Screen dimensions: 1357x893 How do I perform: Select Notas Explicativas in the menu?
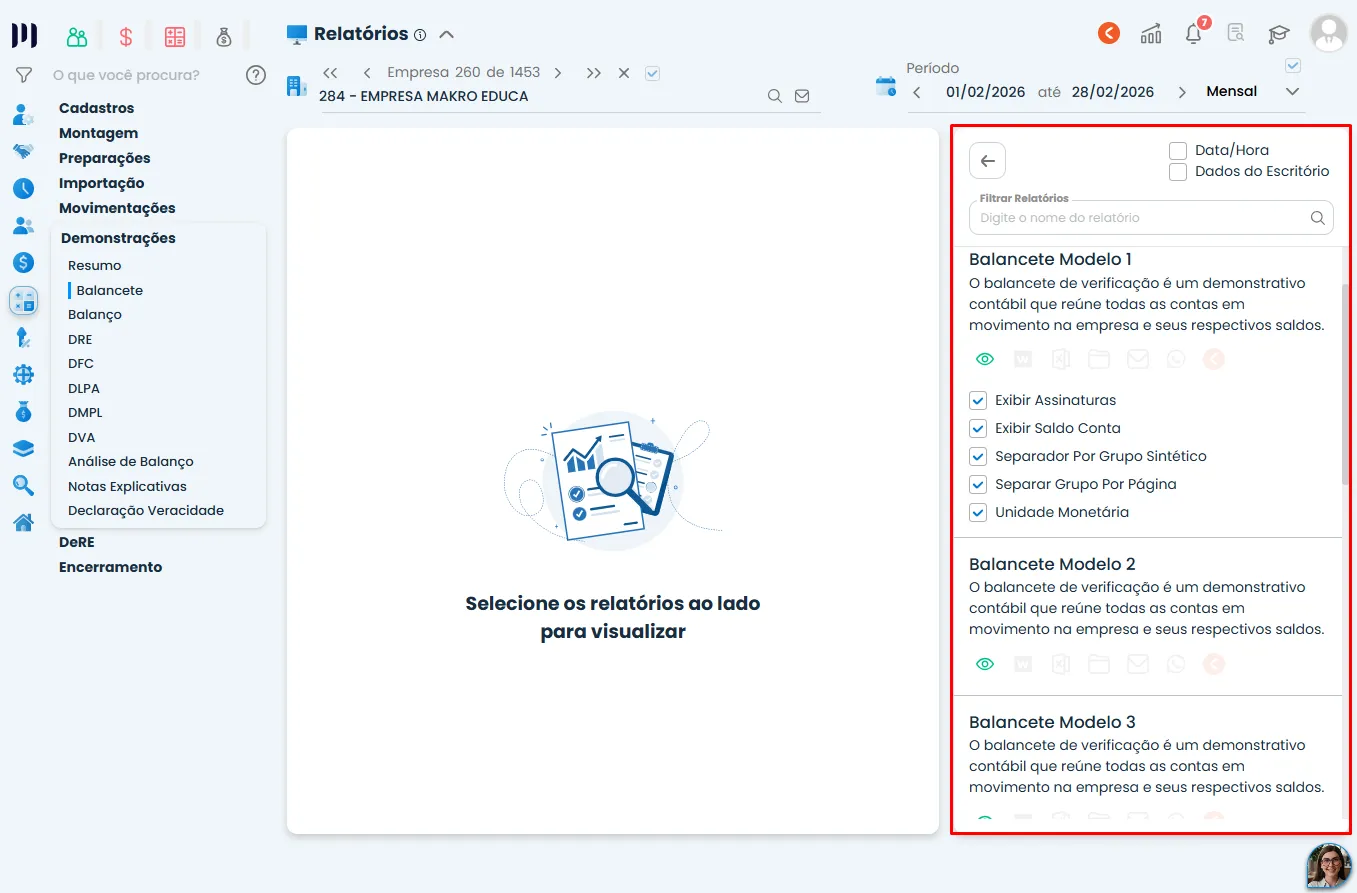[127, 486]
